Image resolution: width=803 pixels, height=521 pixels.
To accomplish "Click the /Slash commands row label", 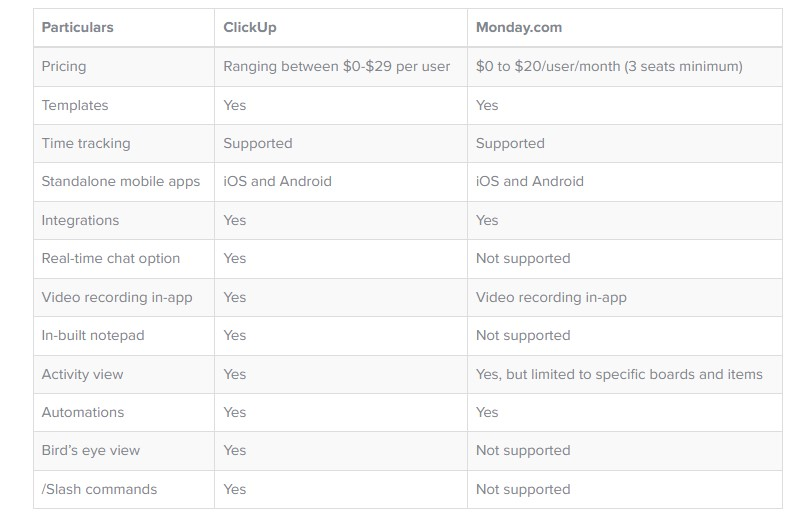I will click(x=99, y=489).
